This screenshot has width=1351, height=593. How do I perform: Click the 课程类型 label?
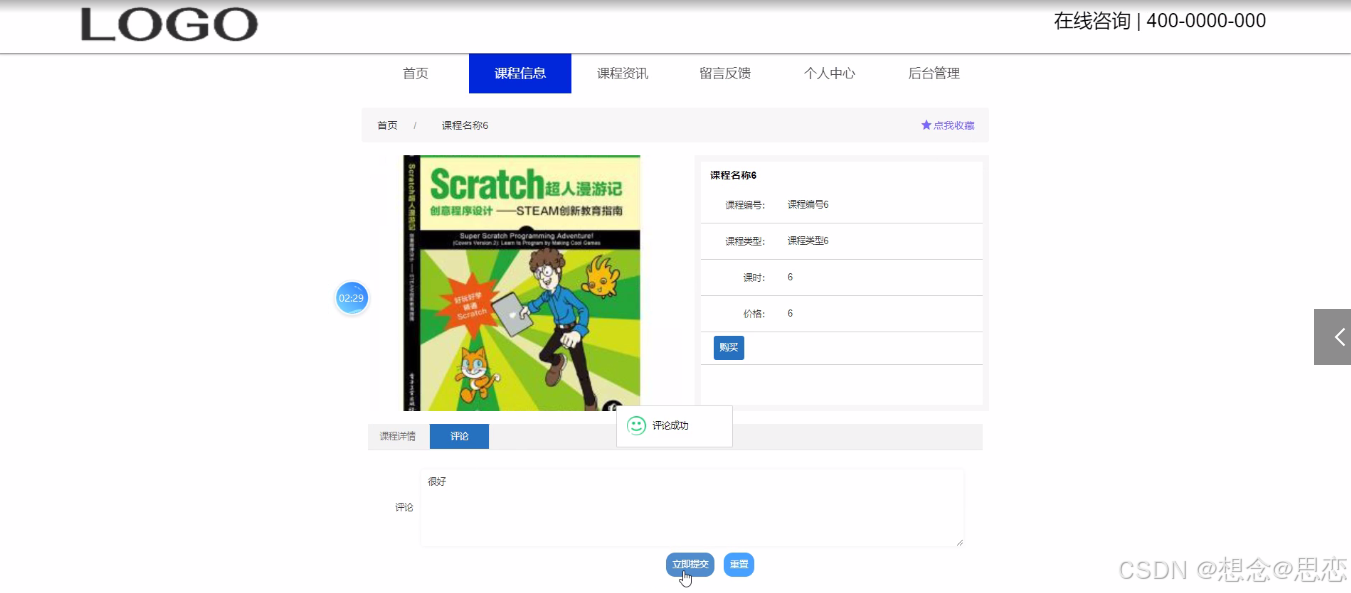[745, 242]
